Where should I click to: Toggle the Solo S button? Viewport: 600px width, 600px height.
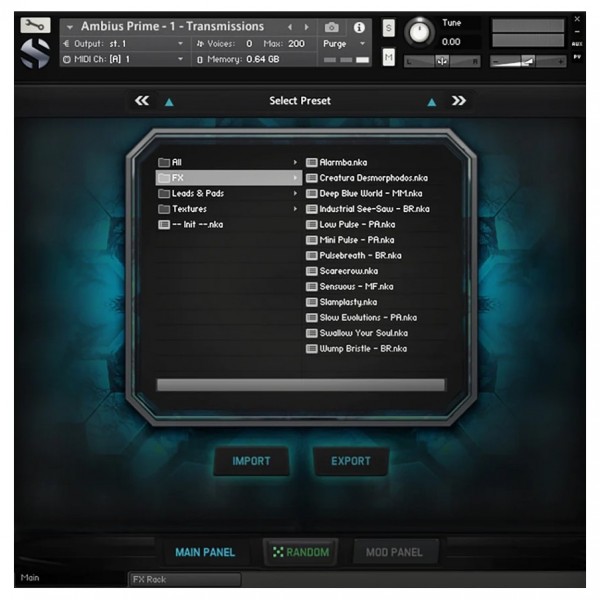tap(388, 28)
